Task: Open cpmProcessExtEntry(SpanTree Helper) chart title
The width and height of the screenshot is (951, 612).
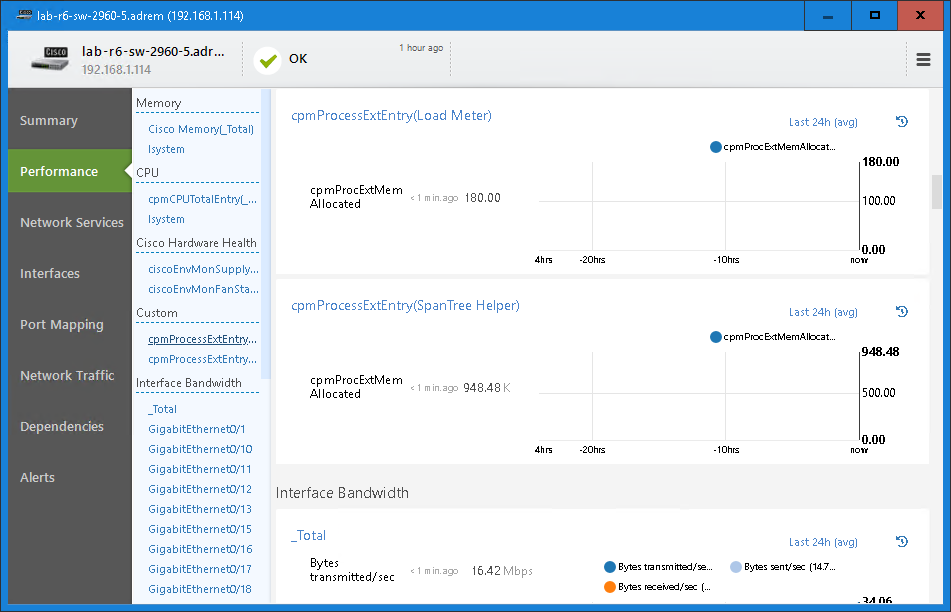Action: (405, 305)
